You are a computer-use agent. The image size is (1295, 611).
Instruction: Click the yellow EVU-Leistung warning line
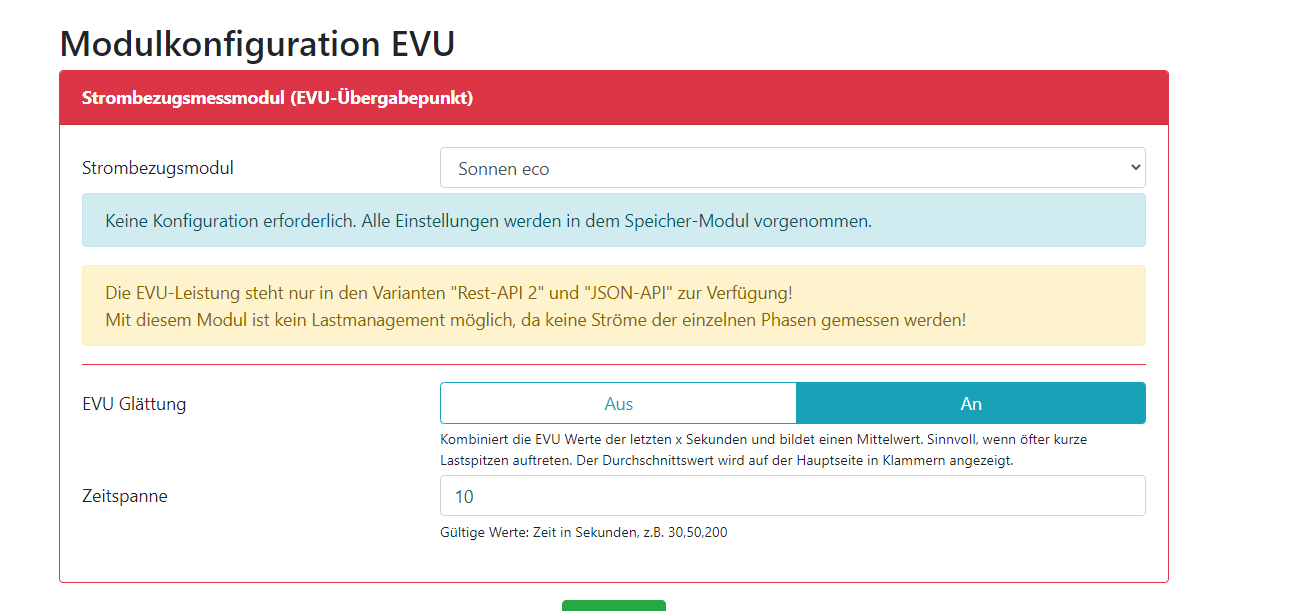click(448, 293)
